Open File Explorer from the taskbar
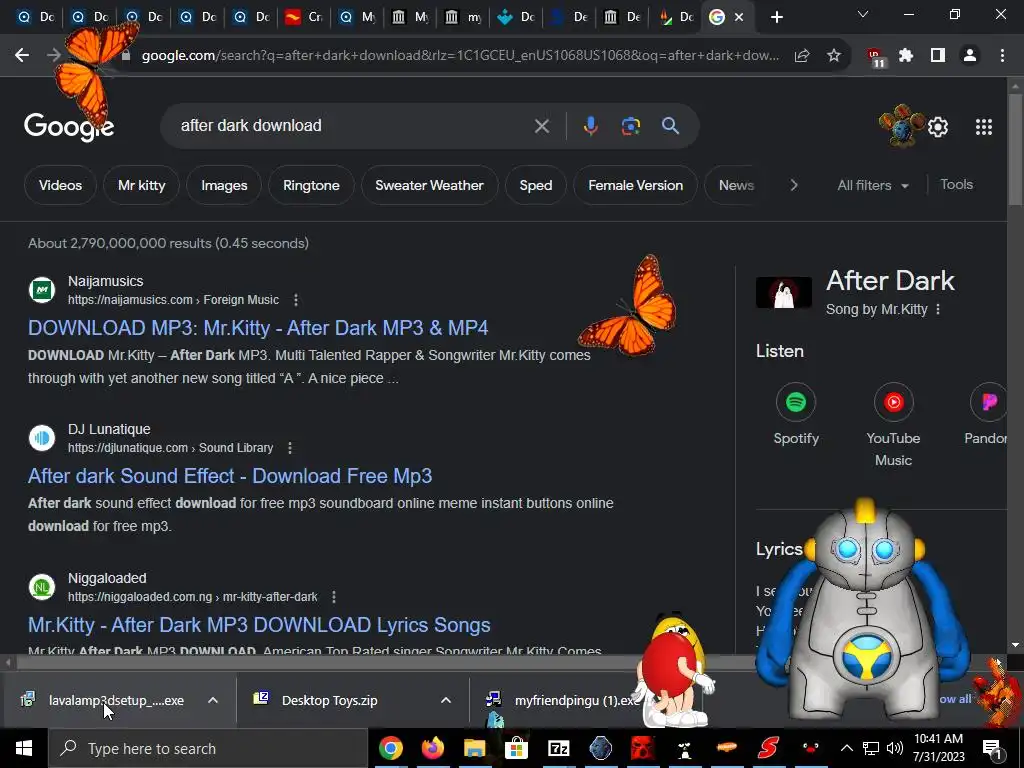1024x768 pixels. (475, 748)
